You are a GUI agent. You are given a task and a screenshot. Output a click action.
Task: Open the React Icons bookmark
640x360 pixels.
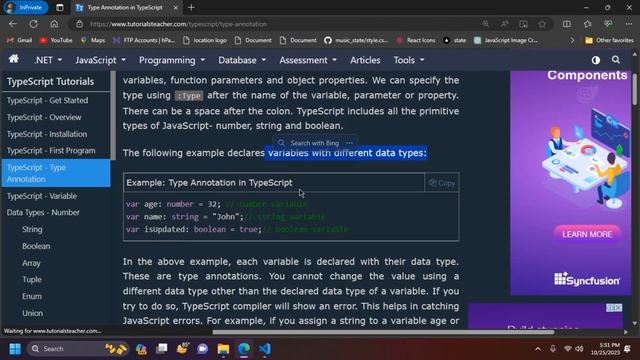coord(416,40)
